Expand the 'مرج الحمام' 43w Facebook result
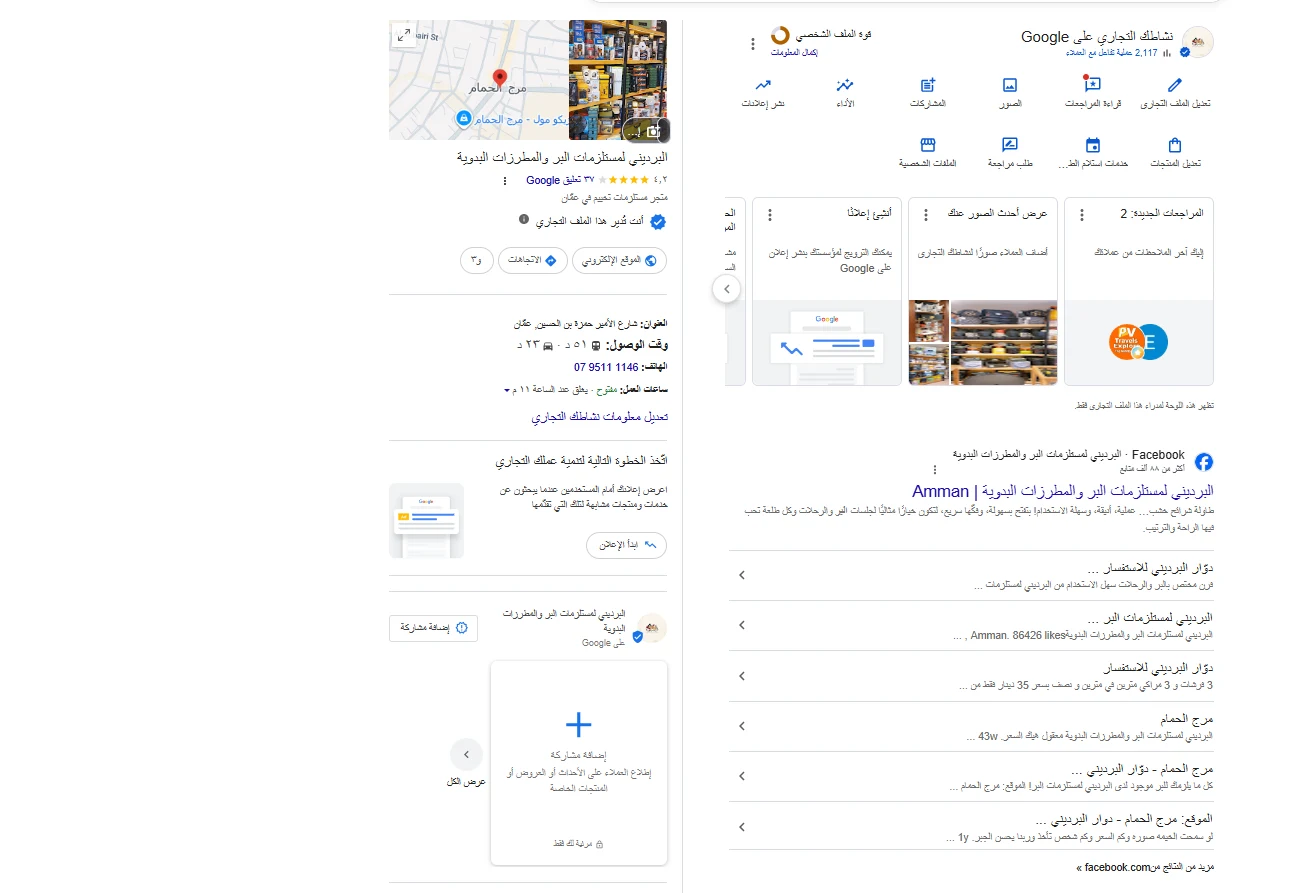The height and width of the screenshot is (893, 1310). click(x=741, y=726)
